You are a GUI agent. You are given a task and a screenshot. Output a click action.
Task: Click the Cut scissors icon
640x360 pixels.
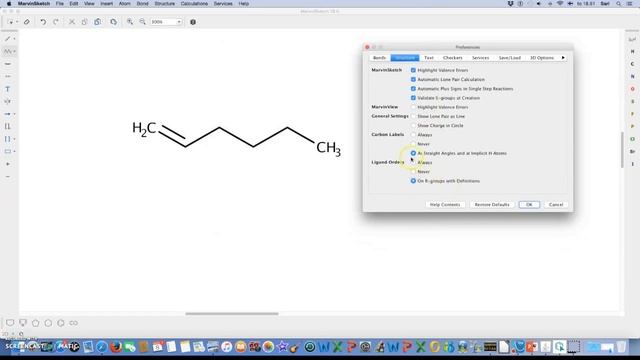72,22
